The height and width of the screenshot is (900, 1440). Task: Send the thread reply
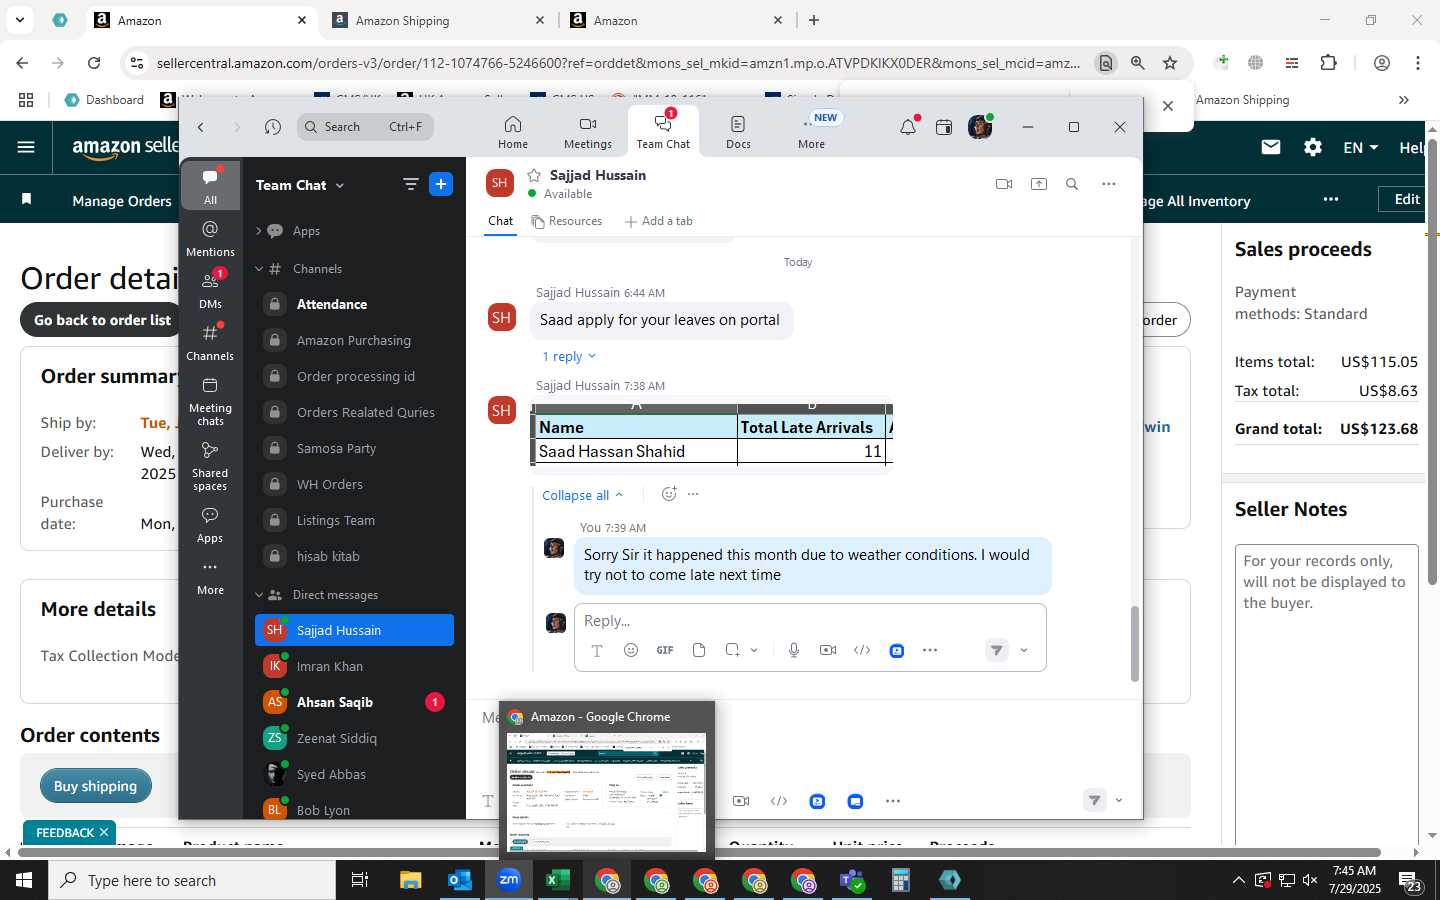tap(997, 650)
